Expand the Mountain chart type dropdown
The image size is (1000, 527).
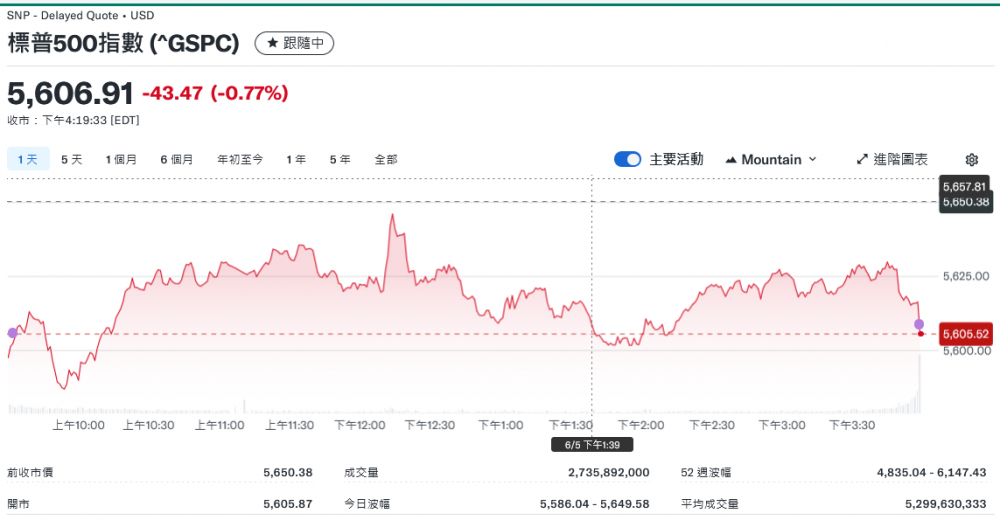tap(771, 159)
